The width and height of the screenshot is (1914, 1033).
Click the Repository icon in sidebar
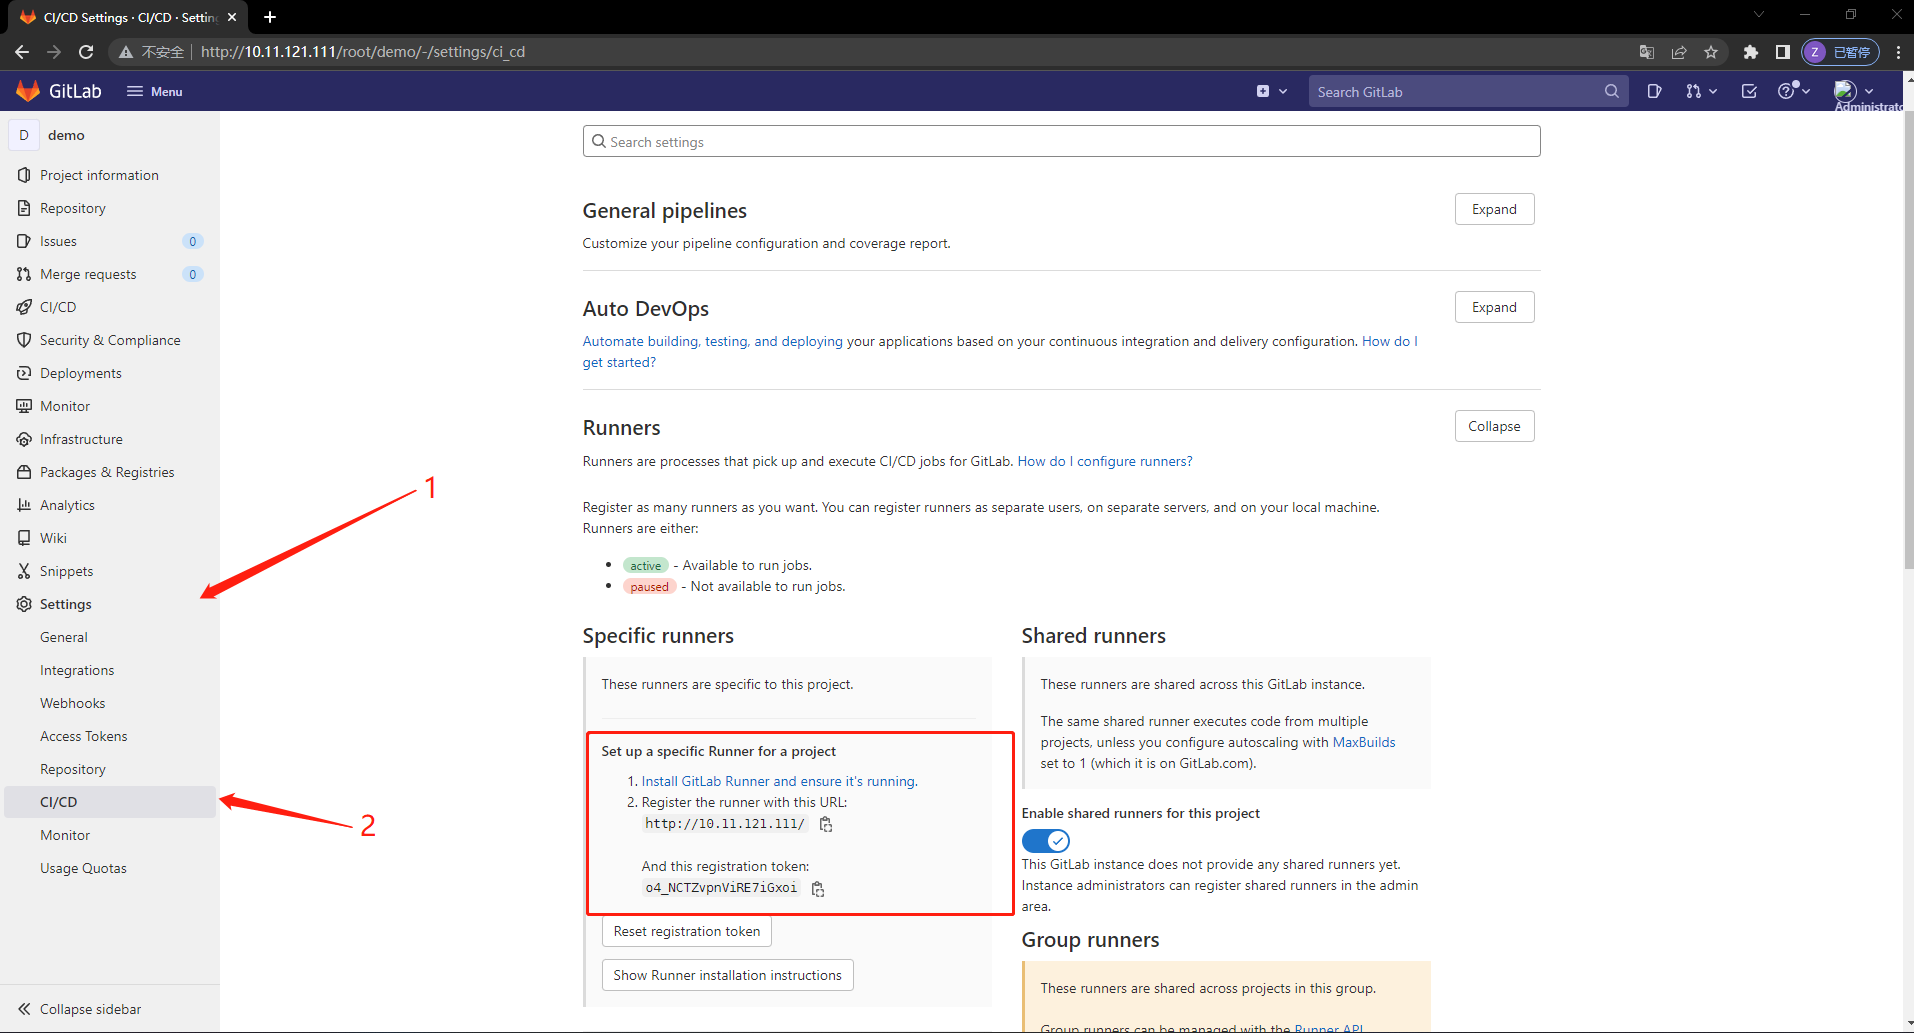[x=24, y=208]
